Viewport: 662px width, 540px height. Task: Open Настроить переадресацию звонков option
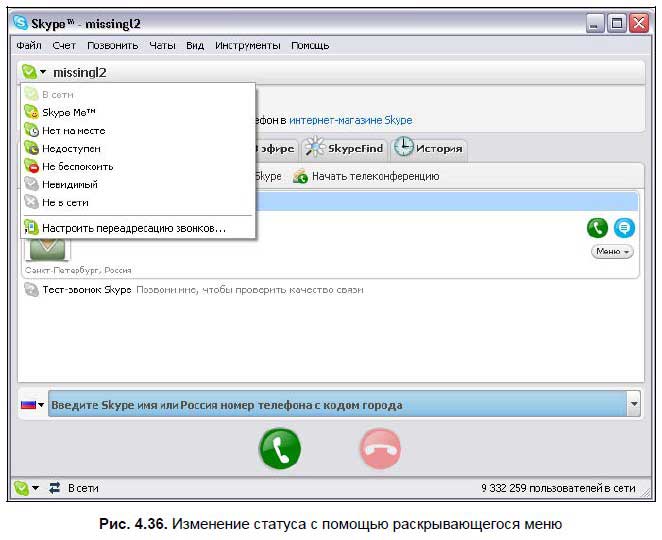point(132,228)
